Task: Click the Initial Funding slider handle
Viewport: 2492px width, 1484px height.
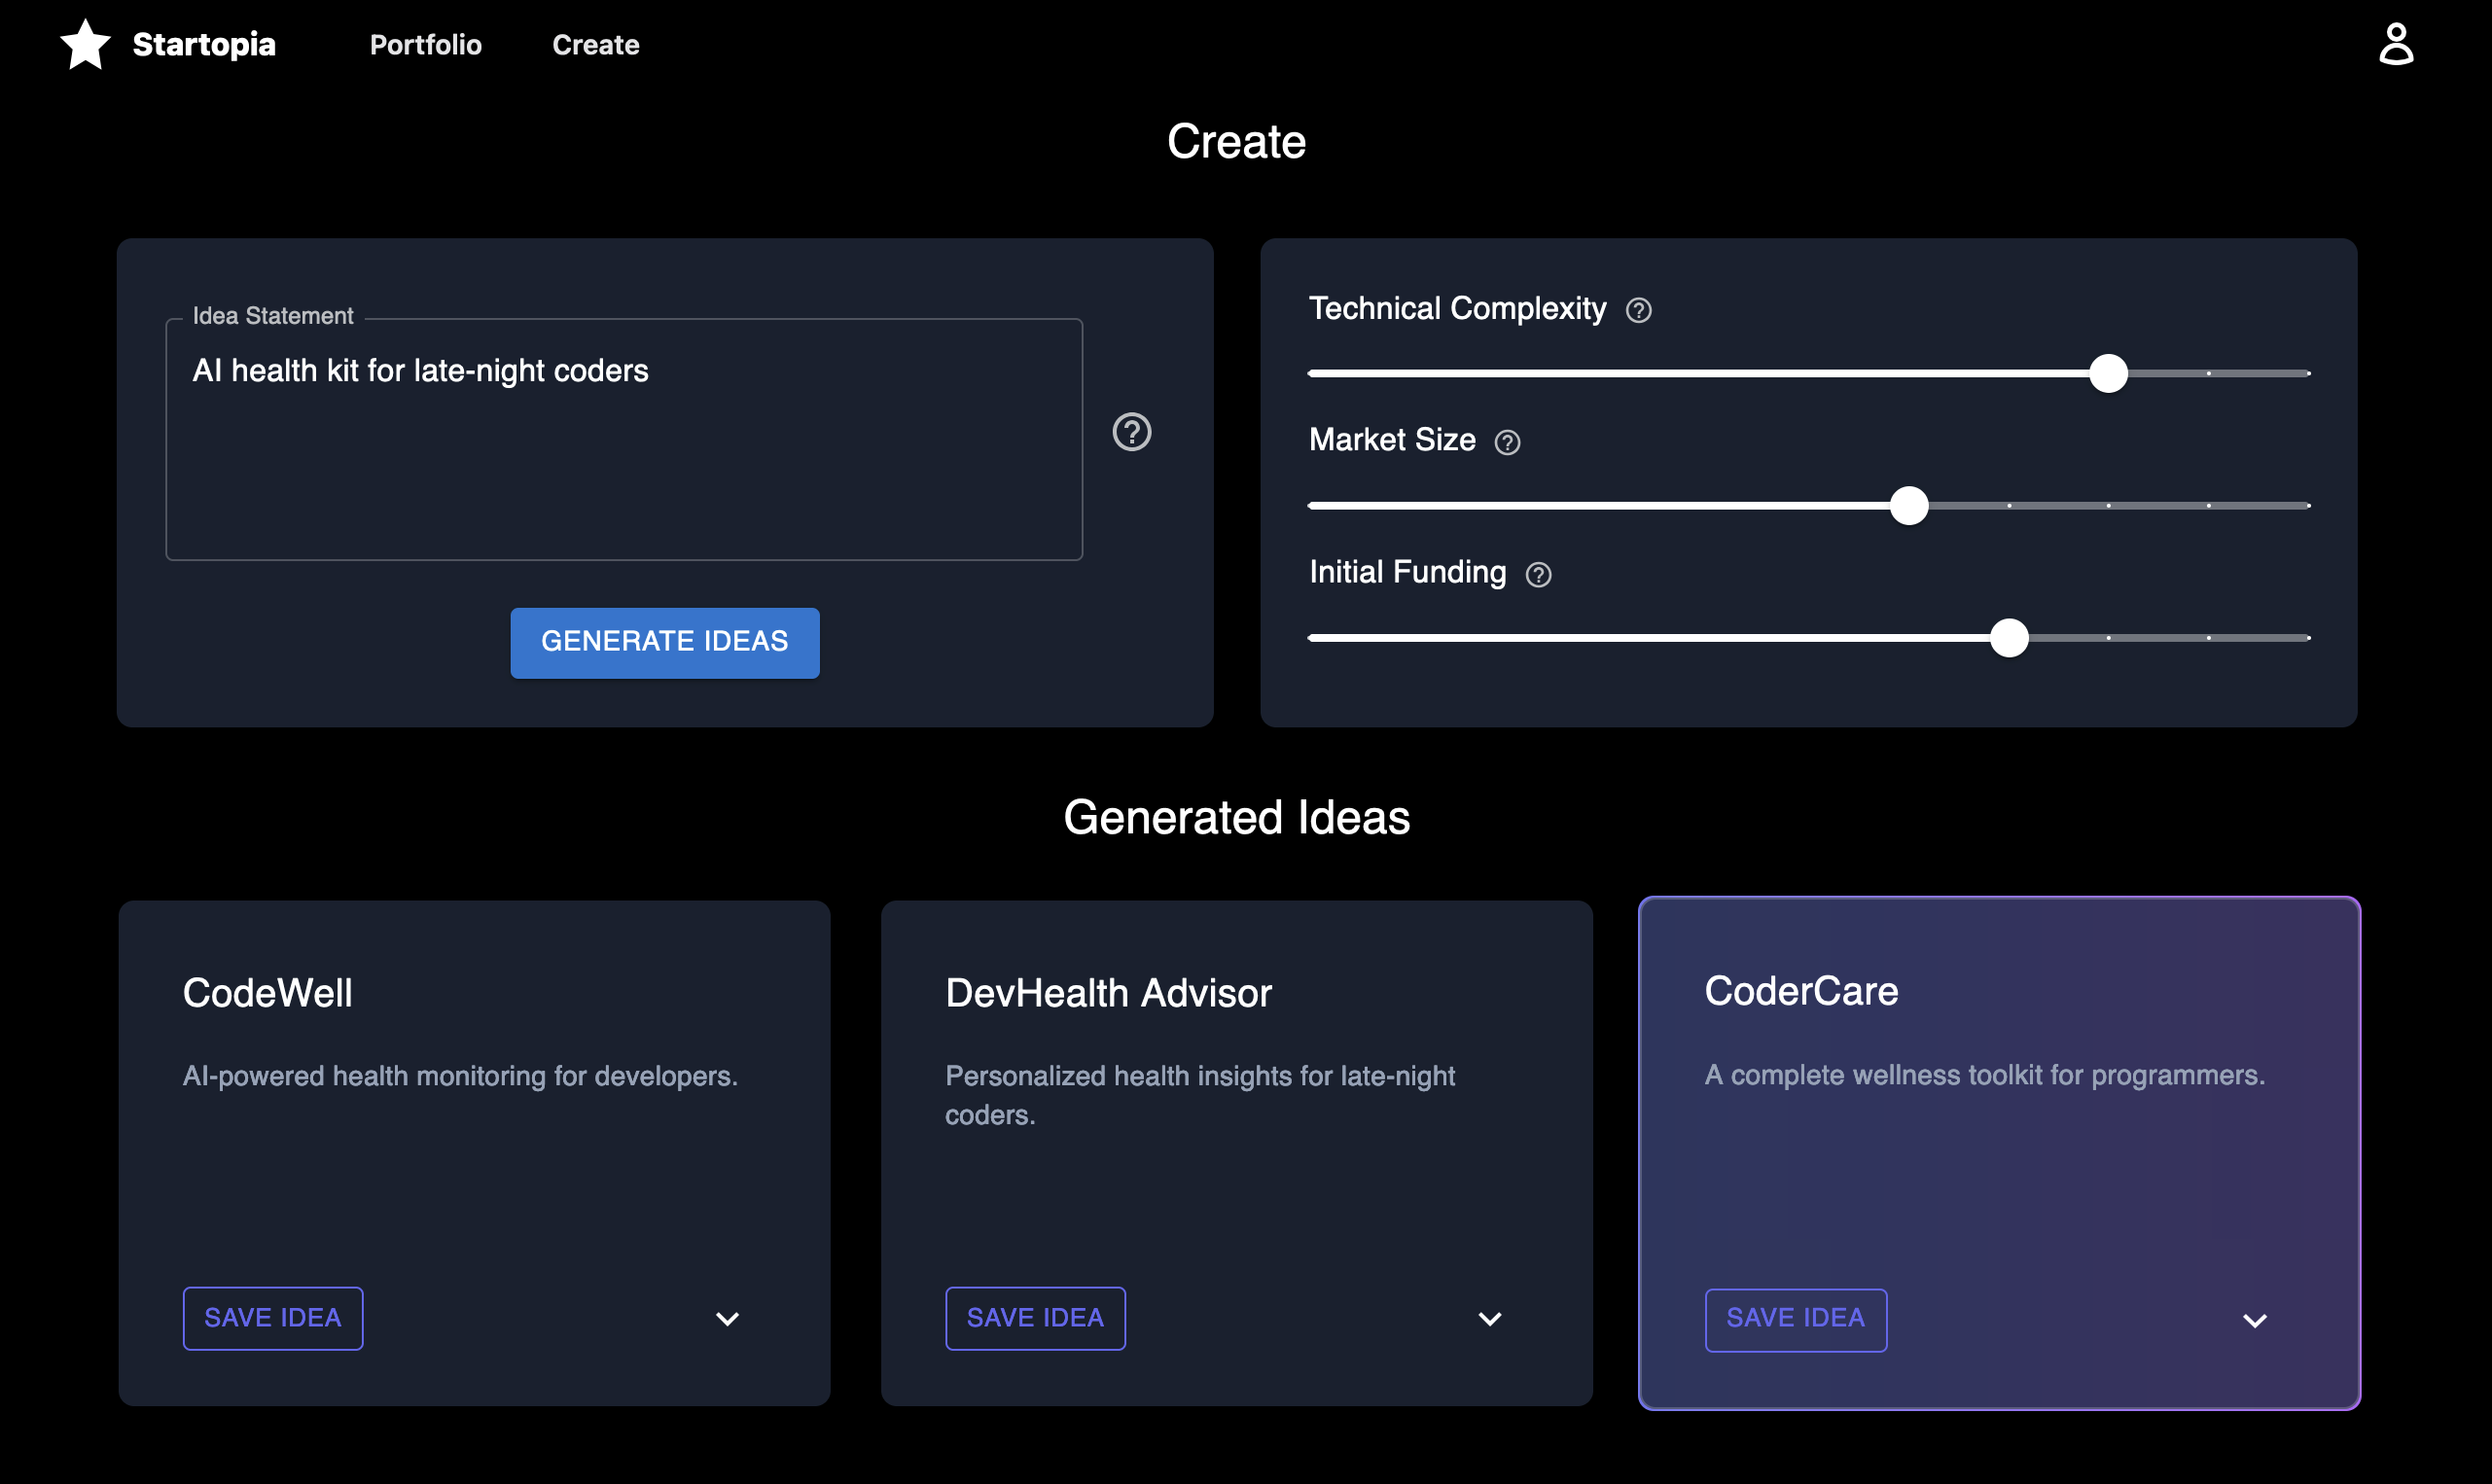Action: tap(2008, 637)
